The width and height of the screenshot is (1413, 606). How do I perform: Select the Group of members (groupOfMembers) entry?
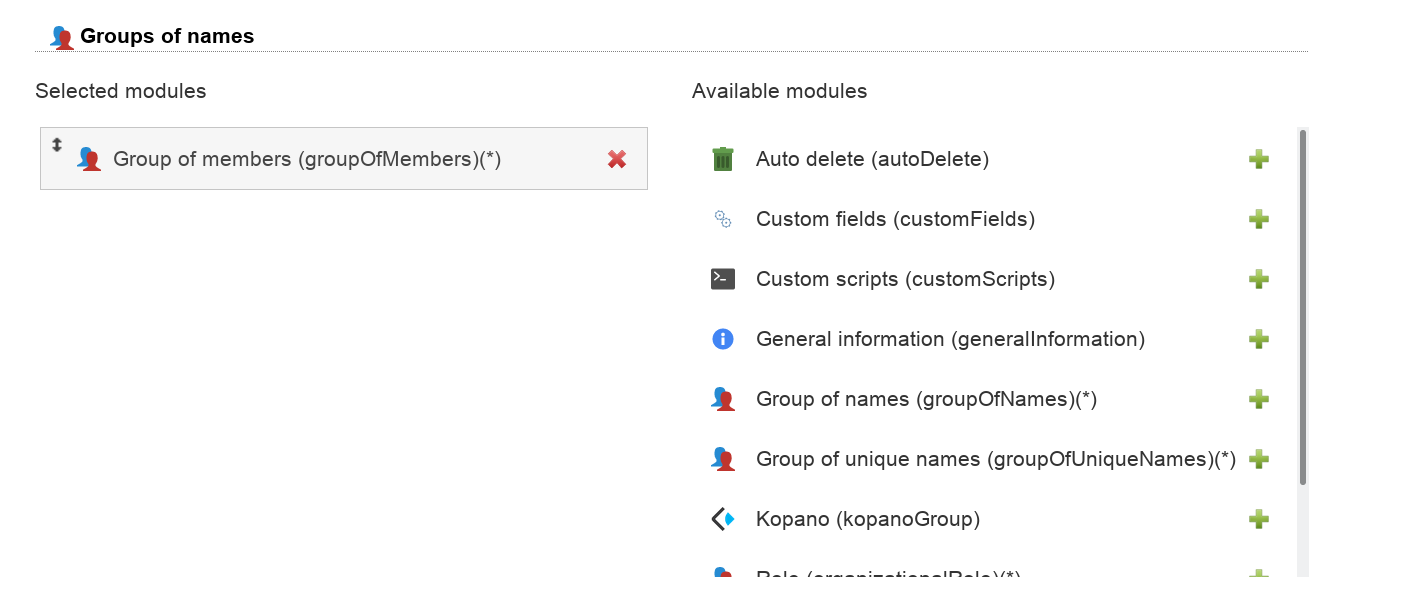307,159
